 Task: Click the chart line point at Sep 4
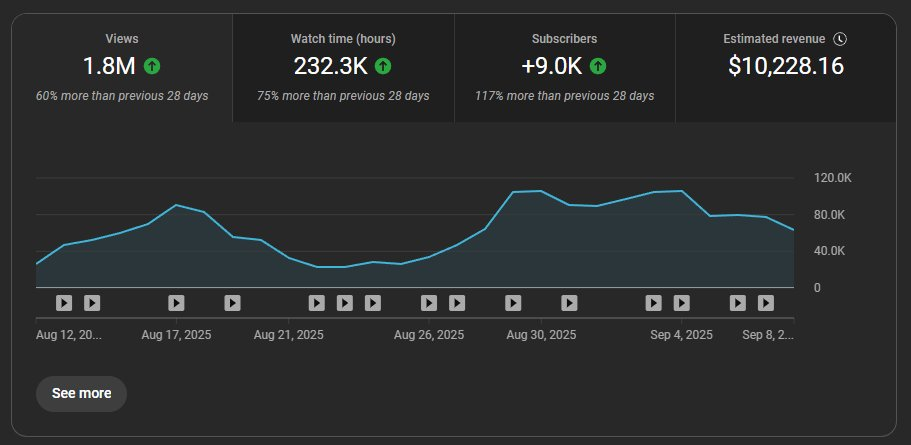[682, 191]
